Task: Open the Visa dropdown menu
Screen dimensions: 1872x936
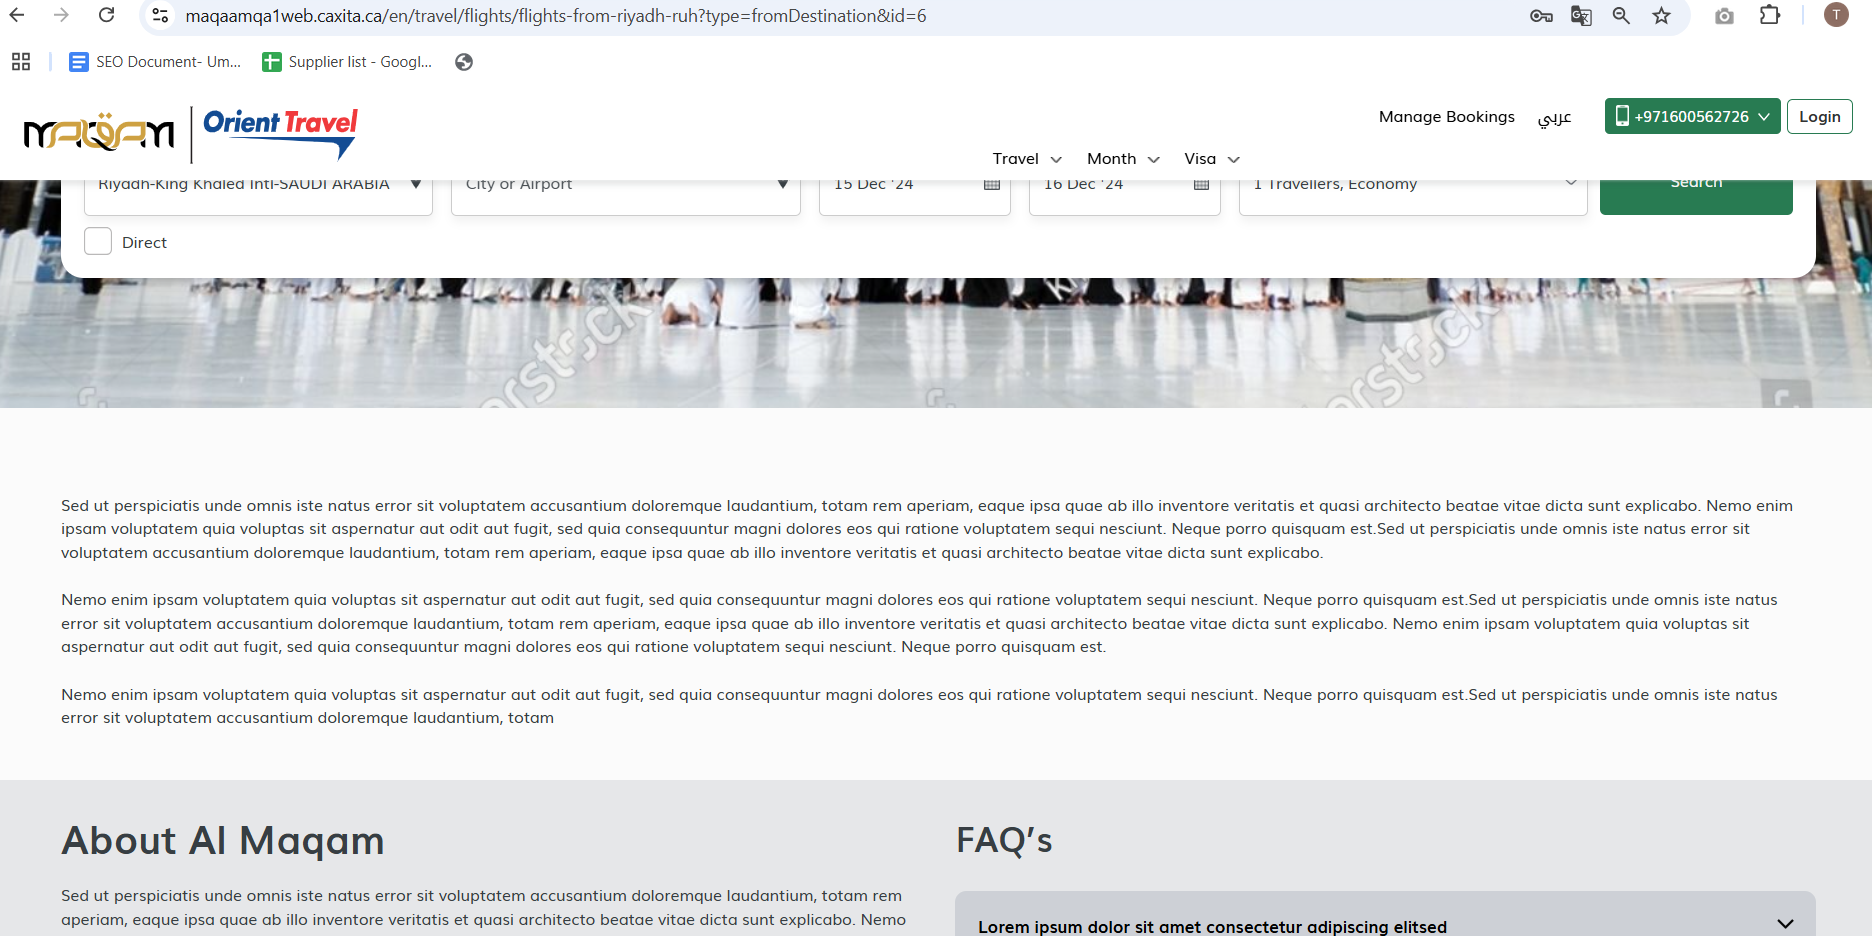Action: coord(1211,159)
